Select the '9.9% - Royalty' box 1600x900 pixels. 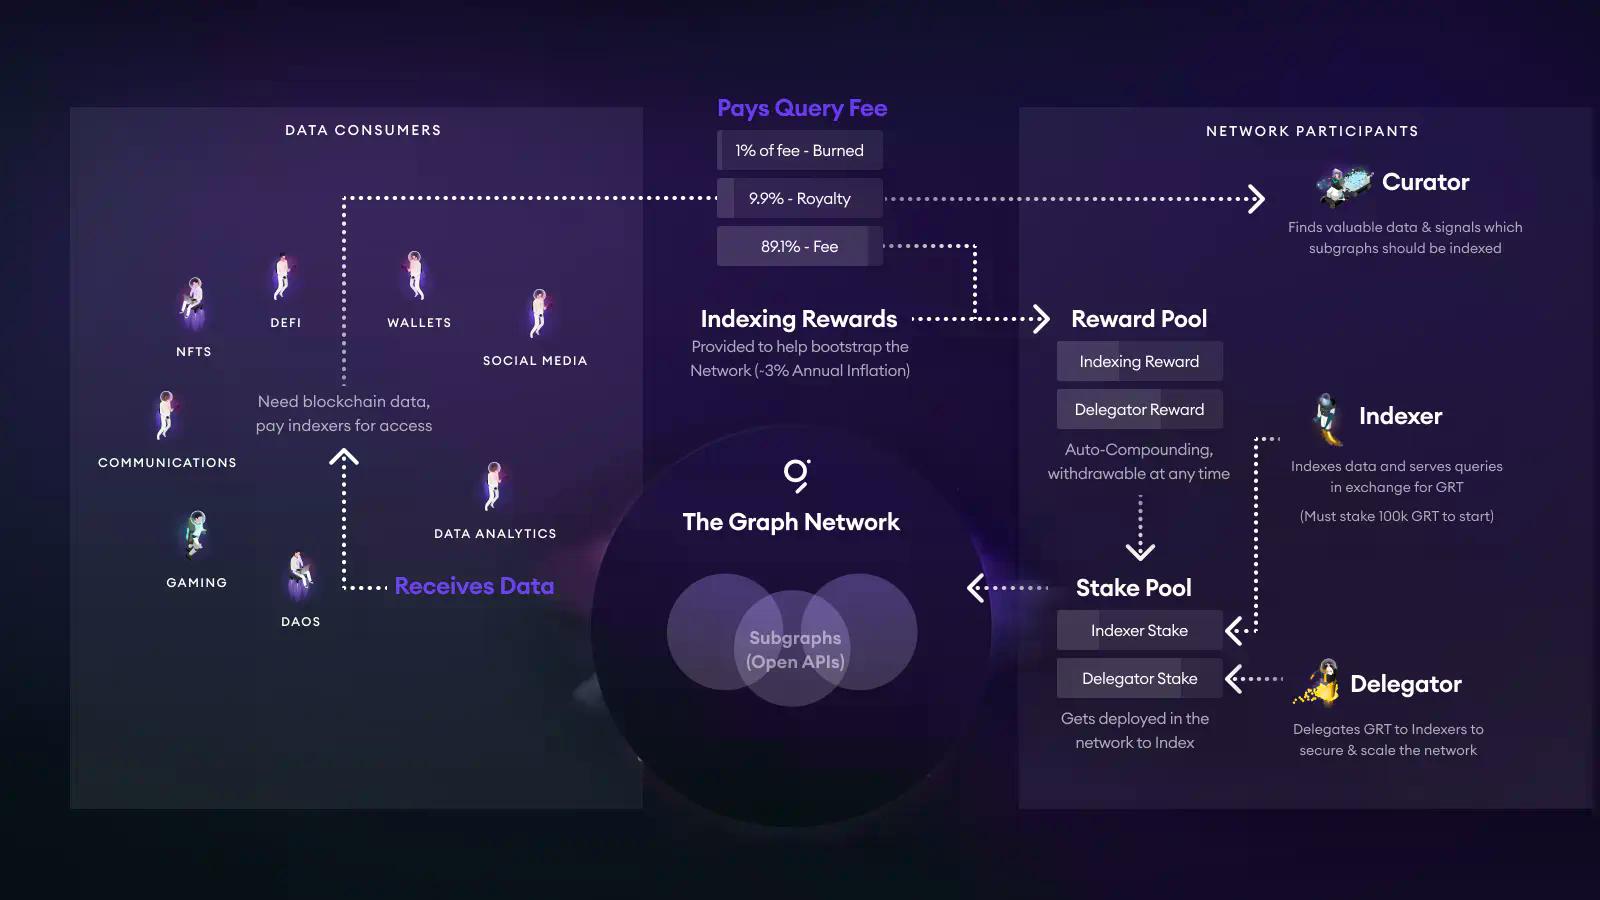click(x=800, y=198)
